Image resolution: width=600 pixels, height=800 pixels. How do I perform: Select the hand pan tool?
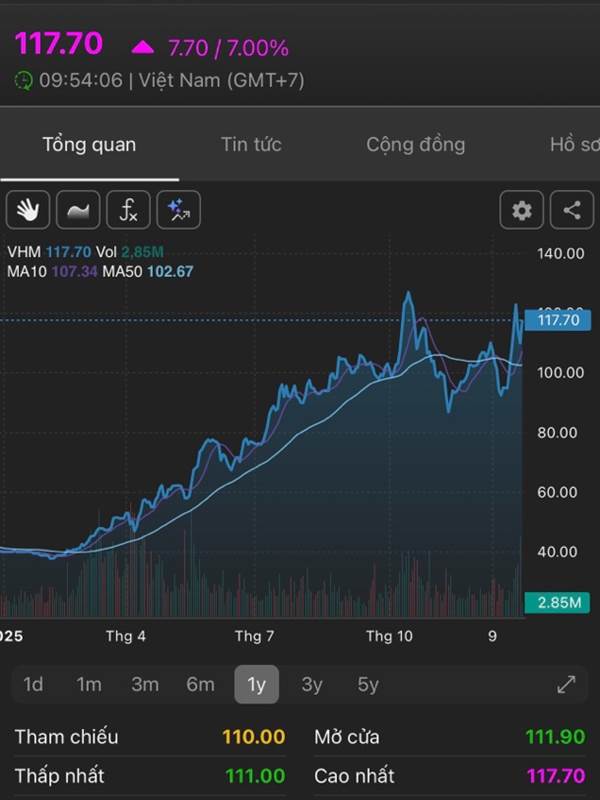(x=28, y=210)
